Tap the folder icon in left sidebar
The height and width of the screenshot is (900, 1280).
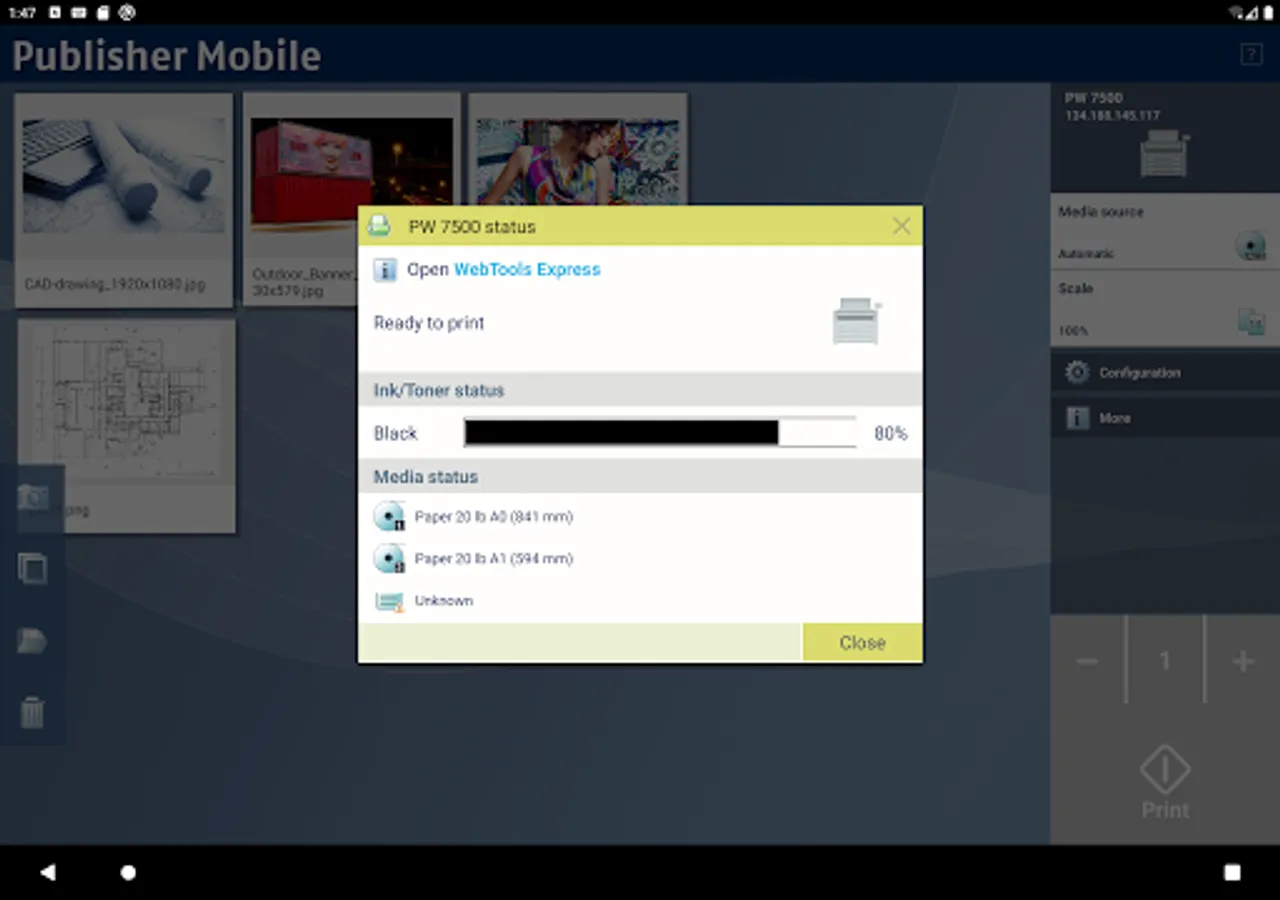tap(32, 641)
